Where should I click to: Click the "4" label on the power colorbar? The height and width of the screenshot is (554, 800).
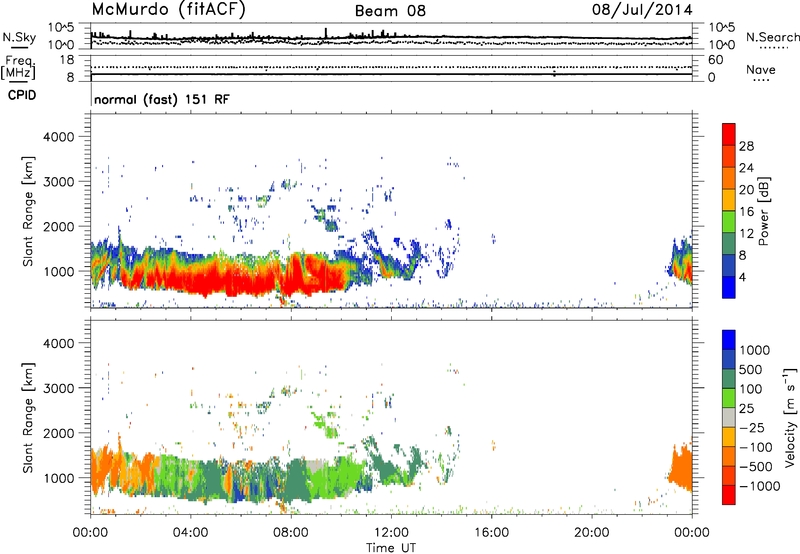click(742, 277)
